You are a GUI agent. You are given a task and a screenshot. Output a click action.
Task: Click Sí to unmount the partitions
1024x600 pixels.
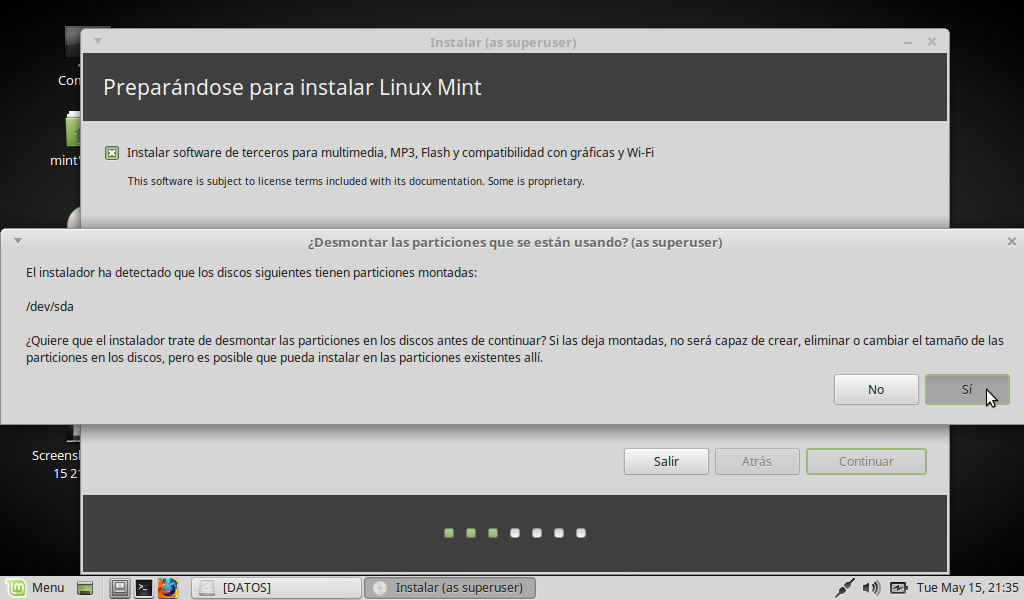point(966,390)
